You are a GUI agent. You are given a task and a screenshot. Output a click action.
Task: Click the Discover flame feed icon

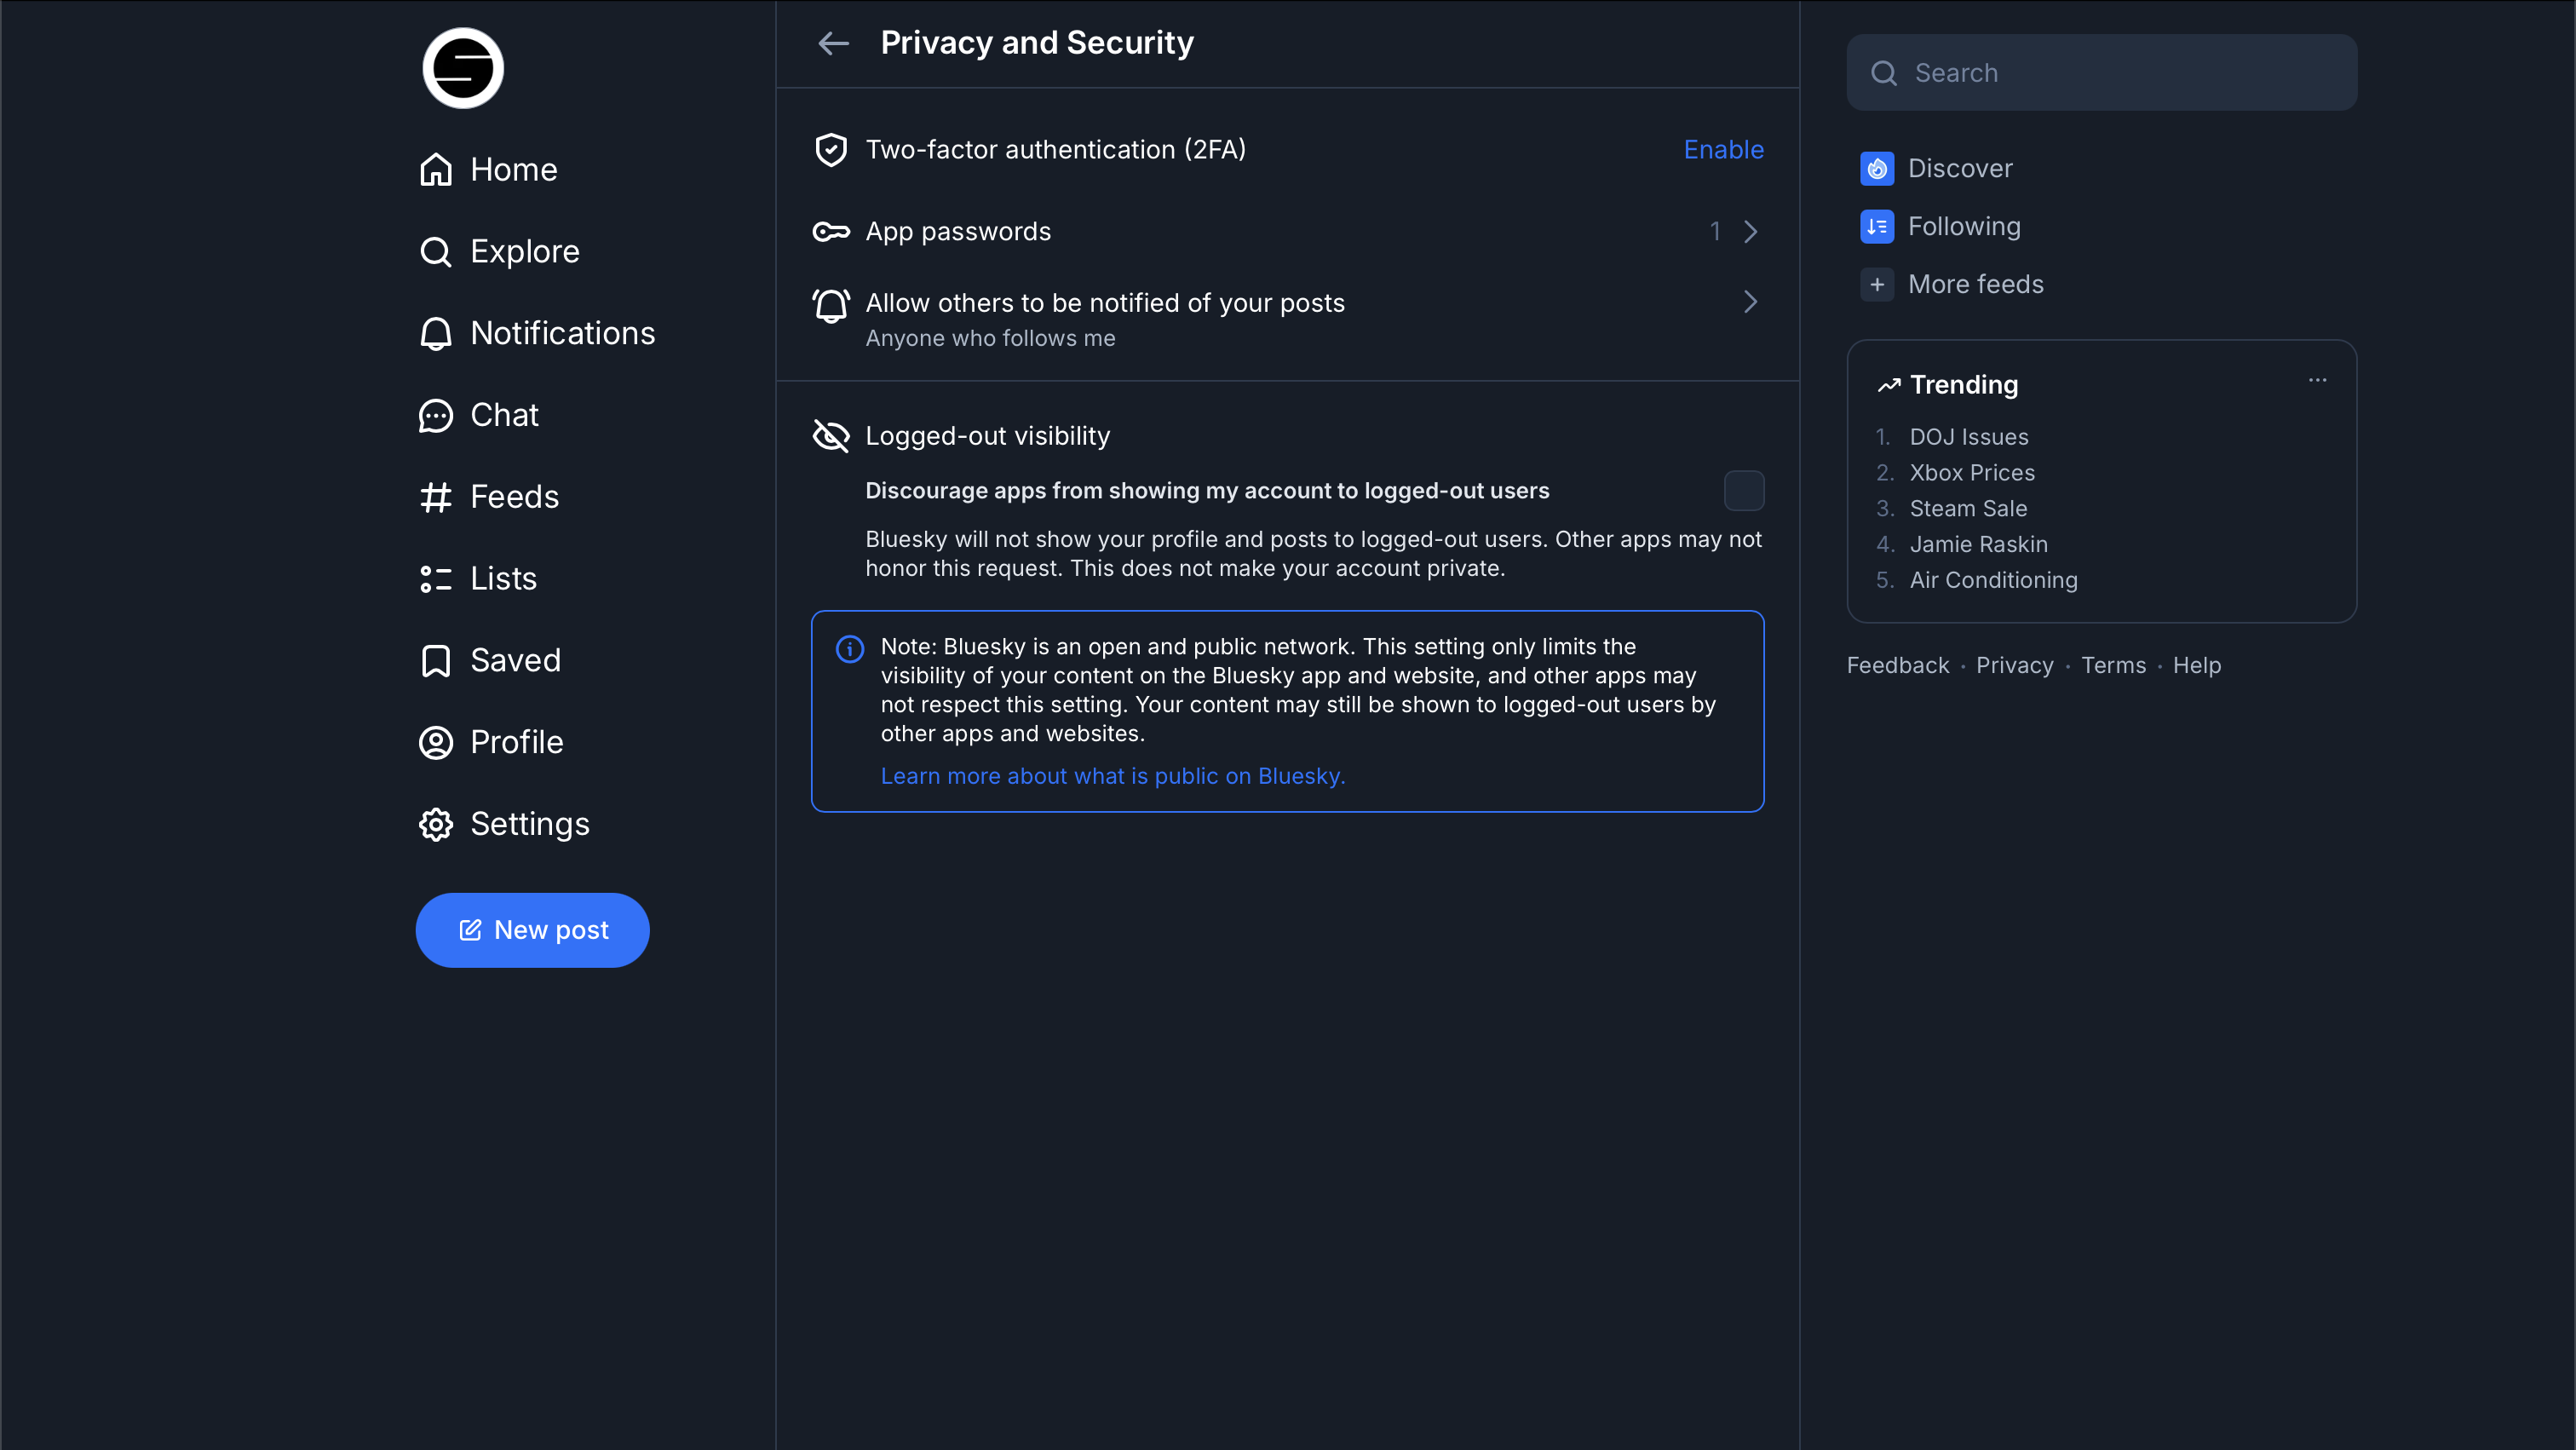click(x=1877, y=169)
